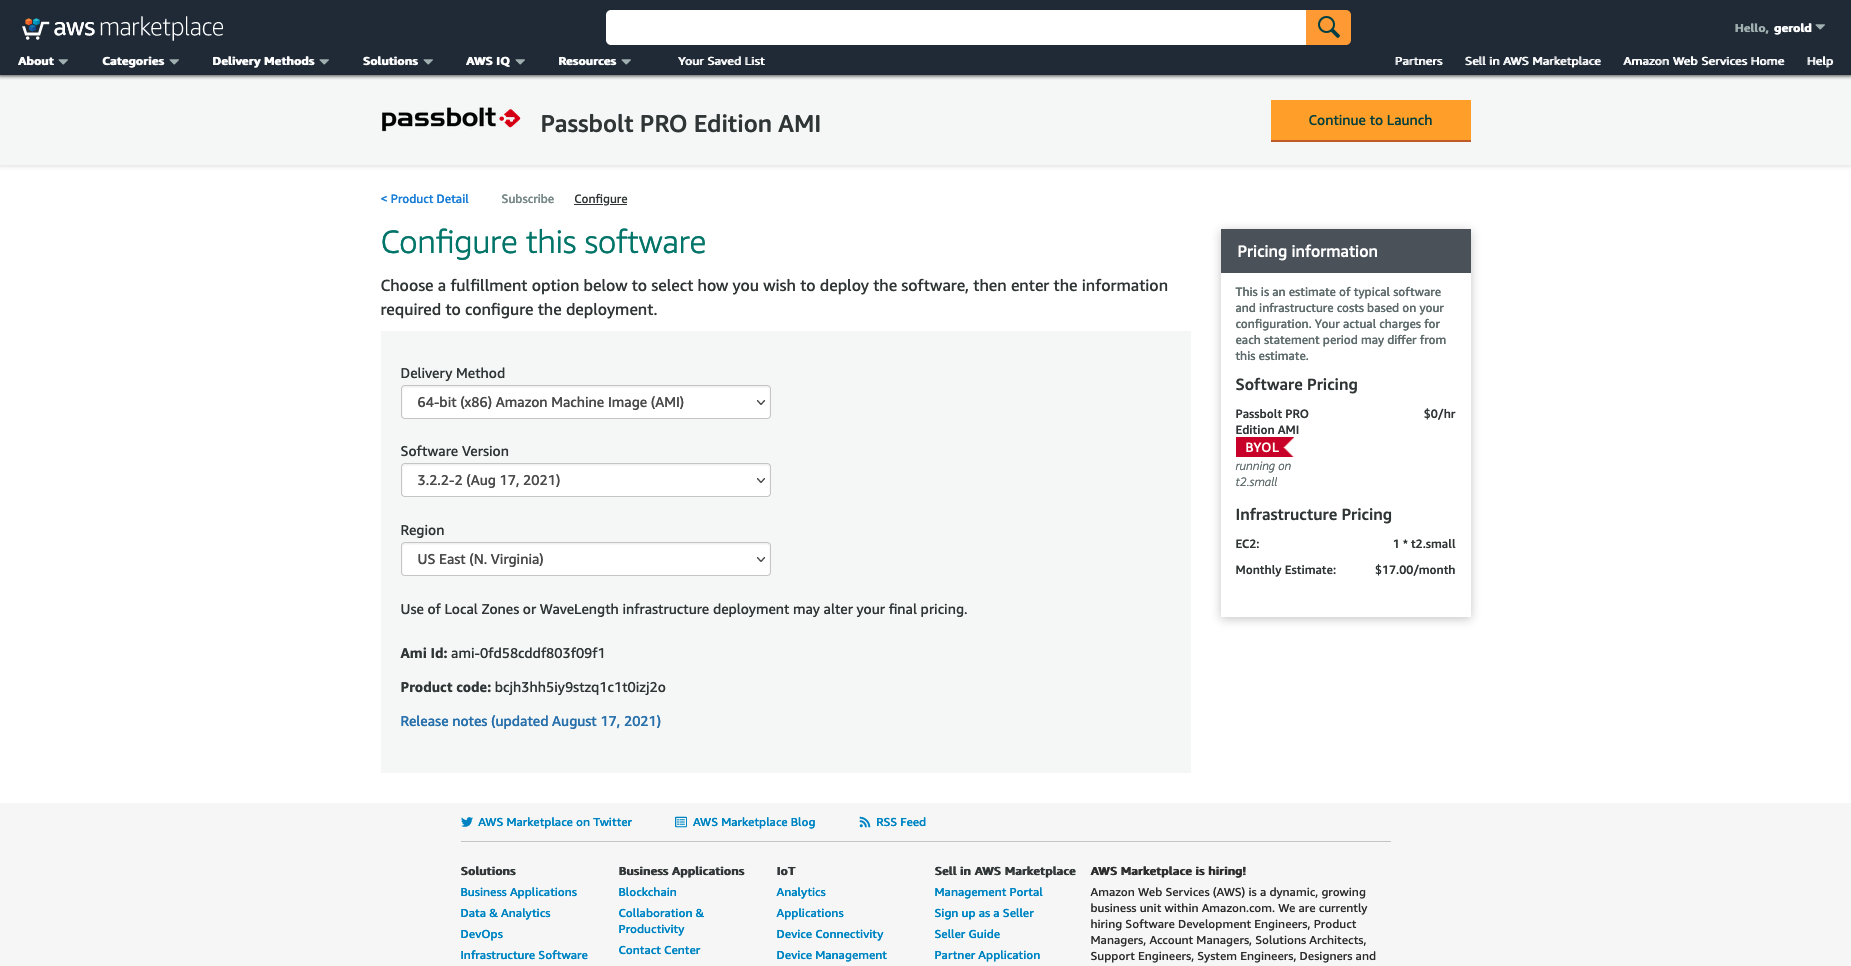Viewport: 1851px width, 966px height.
Task: Open the AWS Marketplace Blog link
Action: tap(745, 822)
